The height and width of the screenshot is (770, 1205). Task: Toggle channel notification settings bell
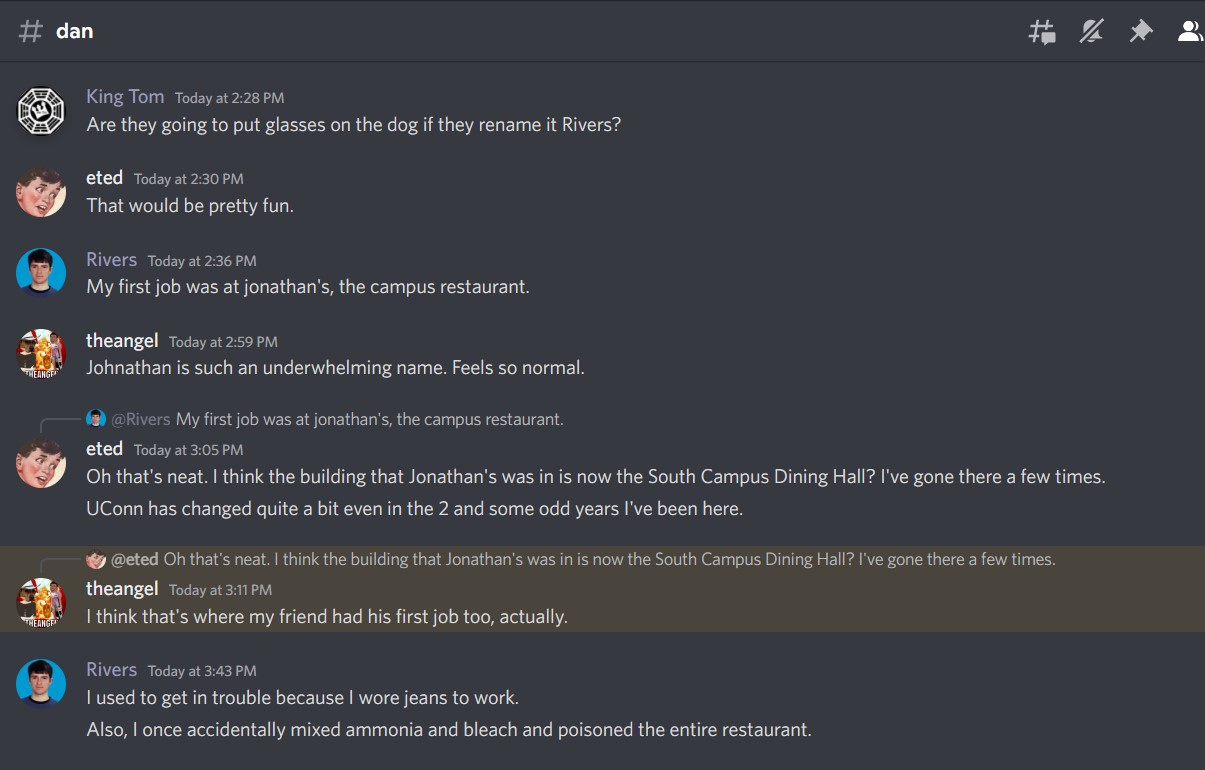pyautogui.click(x=1091, y=32)
